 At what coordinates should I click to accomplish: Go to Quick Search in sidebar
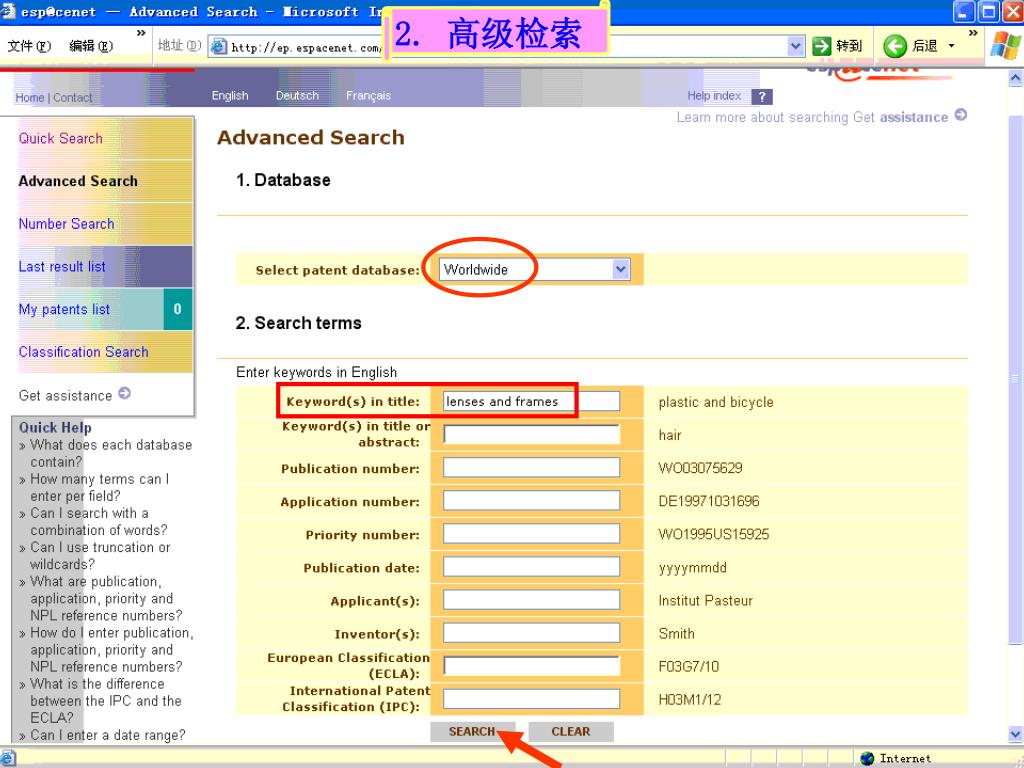tap(60, 138)
